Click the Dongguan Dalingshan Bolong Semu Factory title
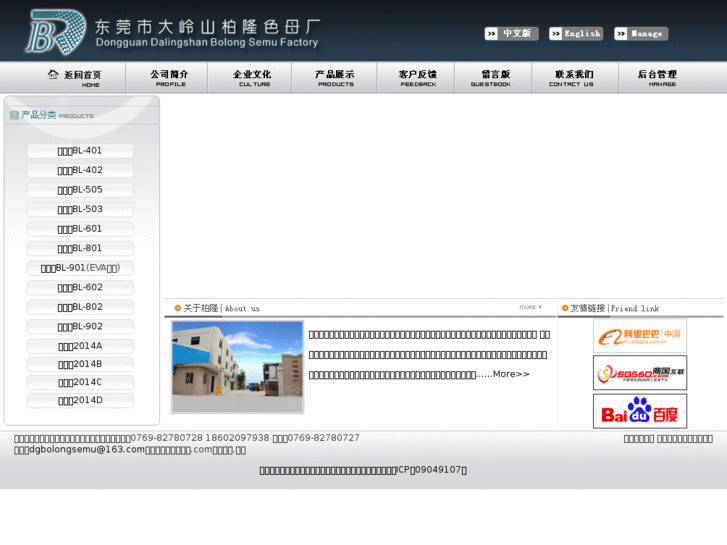This screenshot has width=727, height=545. click(x=207, y=42)
